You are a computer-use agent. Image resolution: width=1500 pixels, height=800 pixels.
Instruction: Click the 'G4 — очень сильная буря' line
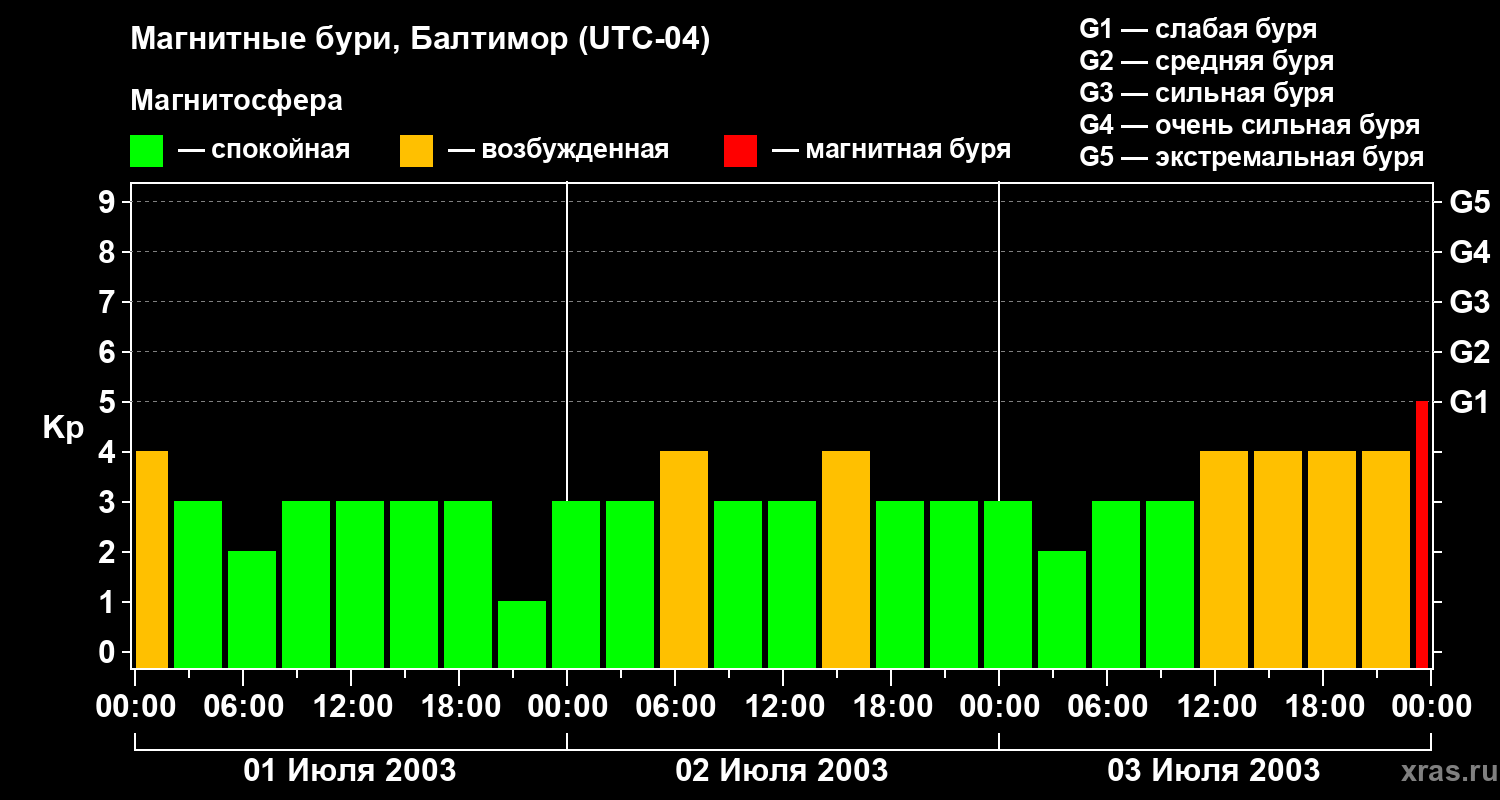tap(1250, 125)
